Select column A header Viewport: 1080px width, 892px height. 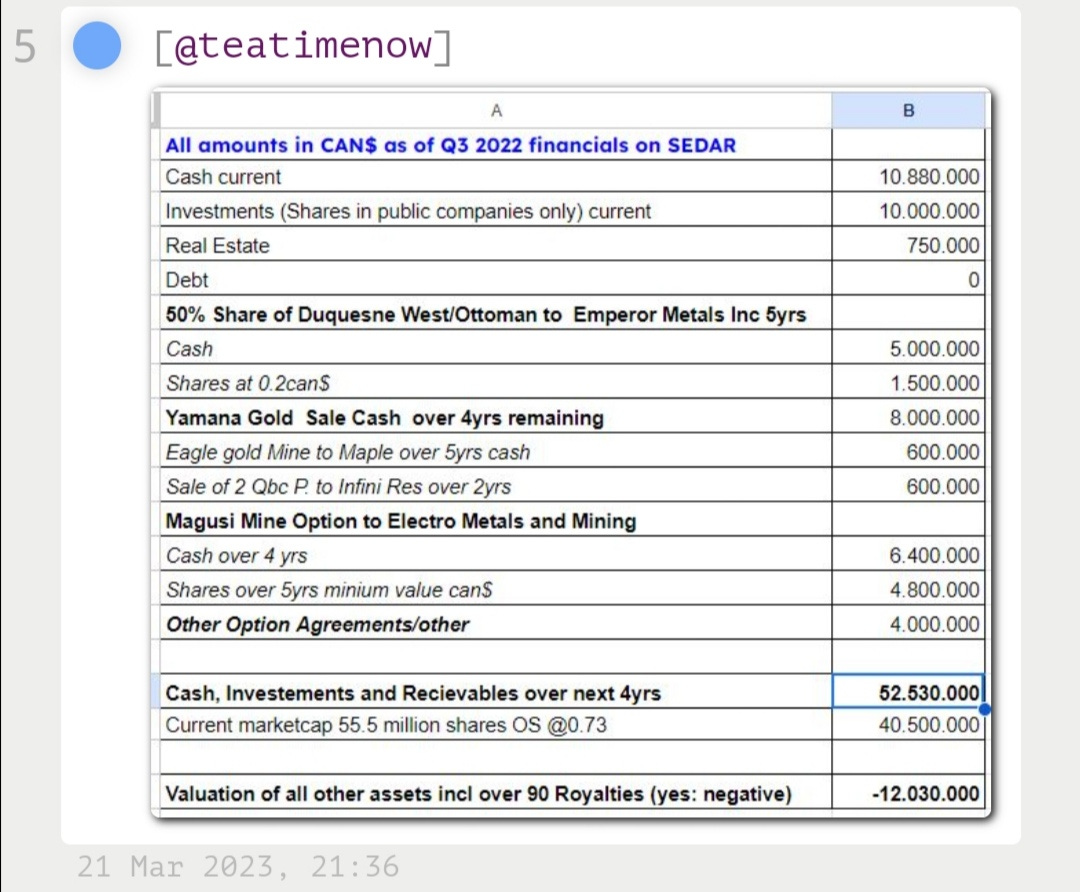496,110
